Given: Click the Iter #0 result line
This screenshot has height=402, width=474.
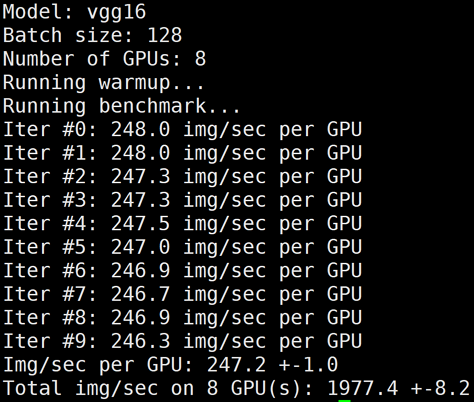Looking at the screenshot, I should pyautogui.click(x=182, y=130).
